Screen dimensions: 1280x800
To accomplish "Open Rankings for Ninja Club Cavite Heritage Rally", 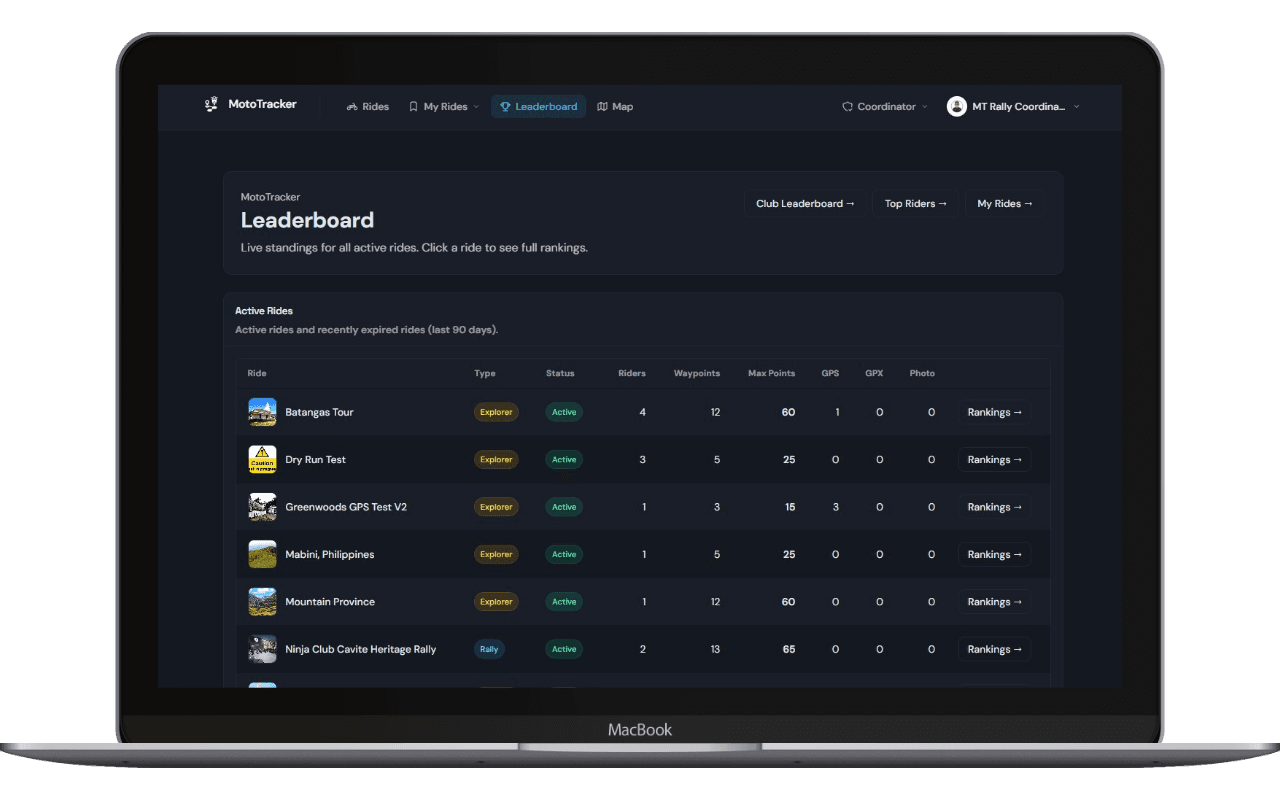I will point(994,649).
